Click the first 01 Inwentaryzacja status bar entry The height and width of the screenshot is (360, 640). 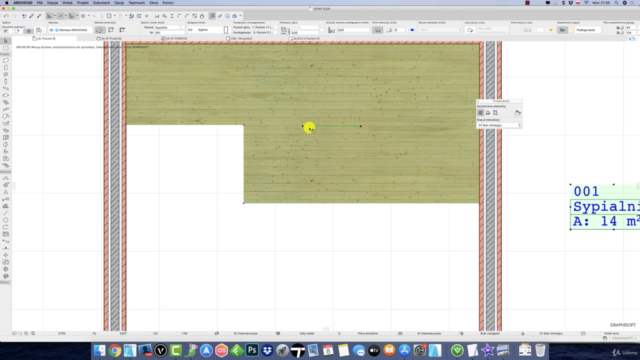245,333
